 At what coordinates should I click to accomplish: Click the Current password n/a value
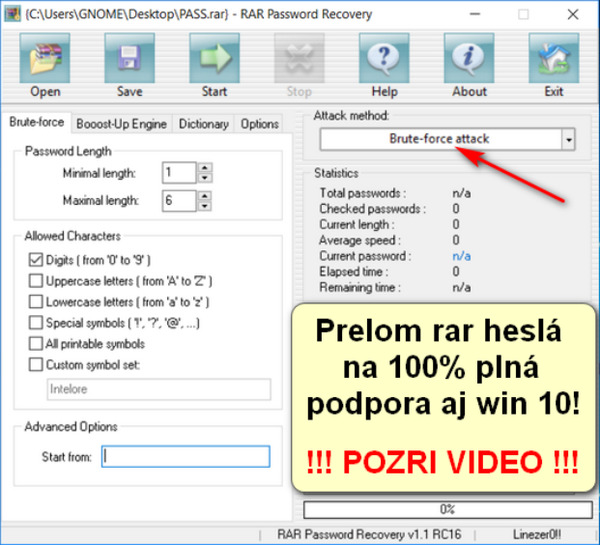click(x=461, y=256)
